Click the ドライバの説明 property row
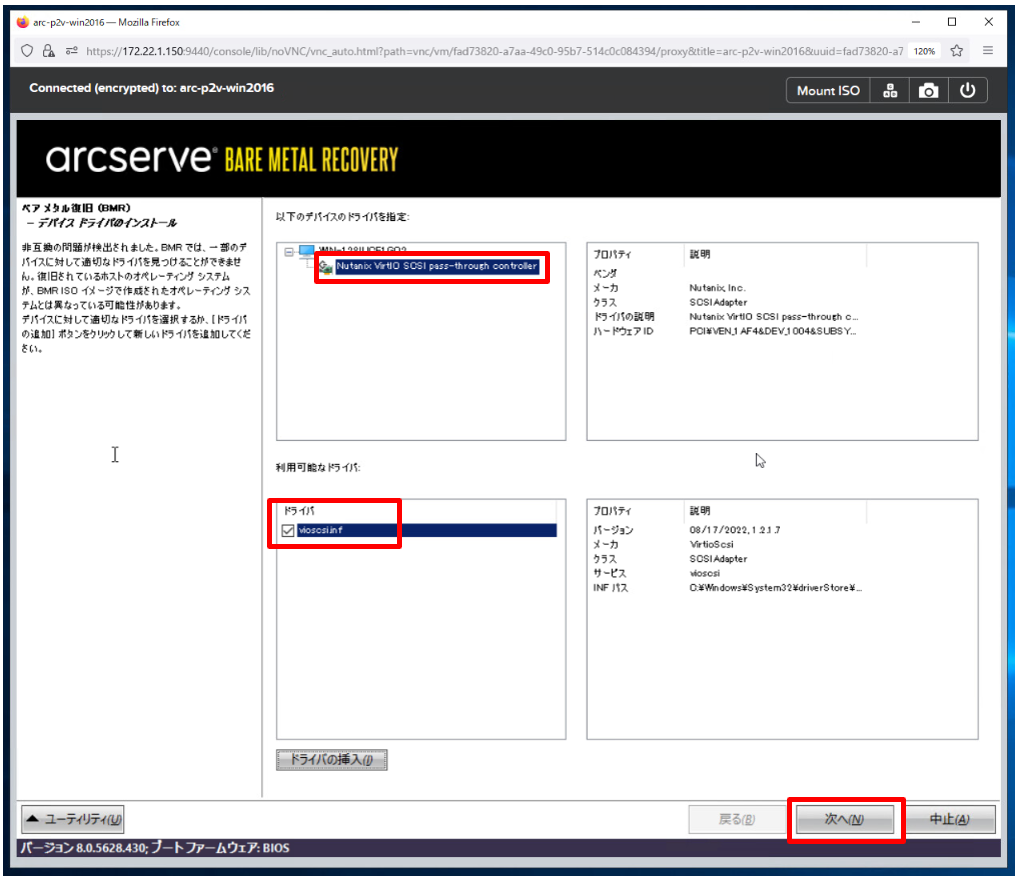Viewport: 1018px width, 880px height. 725,317
